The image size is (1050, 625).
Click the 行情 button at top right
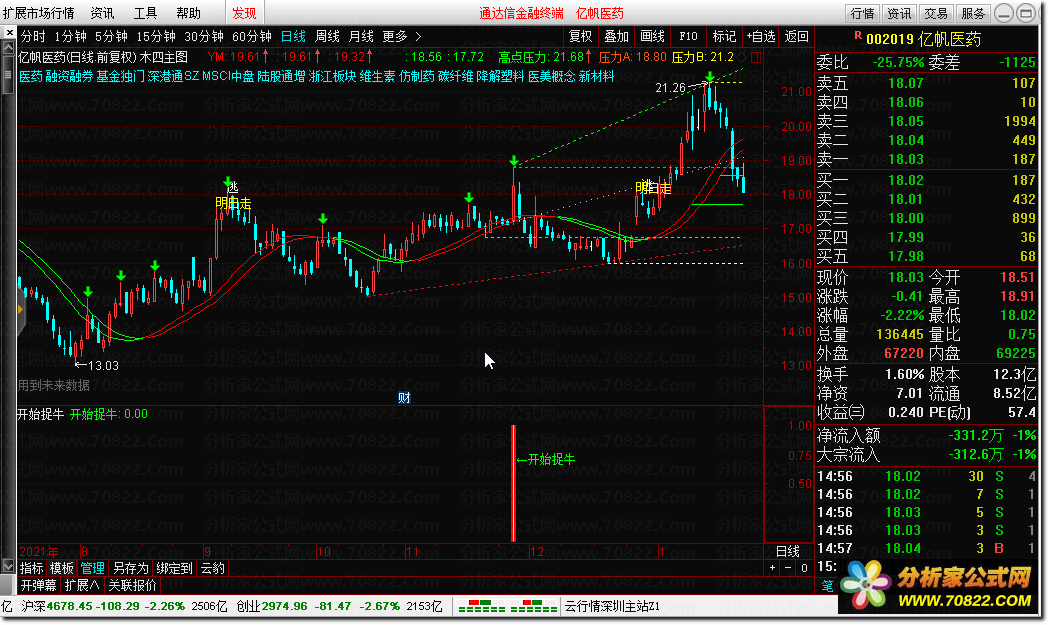(862, 13)
